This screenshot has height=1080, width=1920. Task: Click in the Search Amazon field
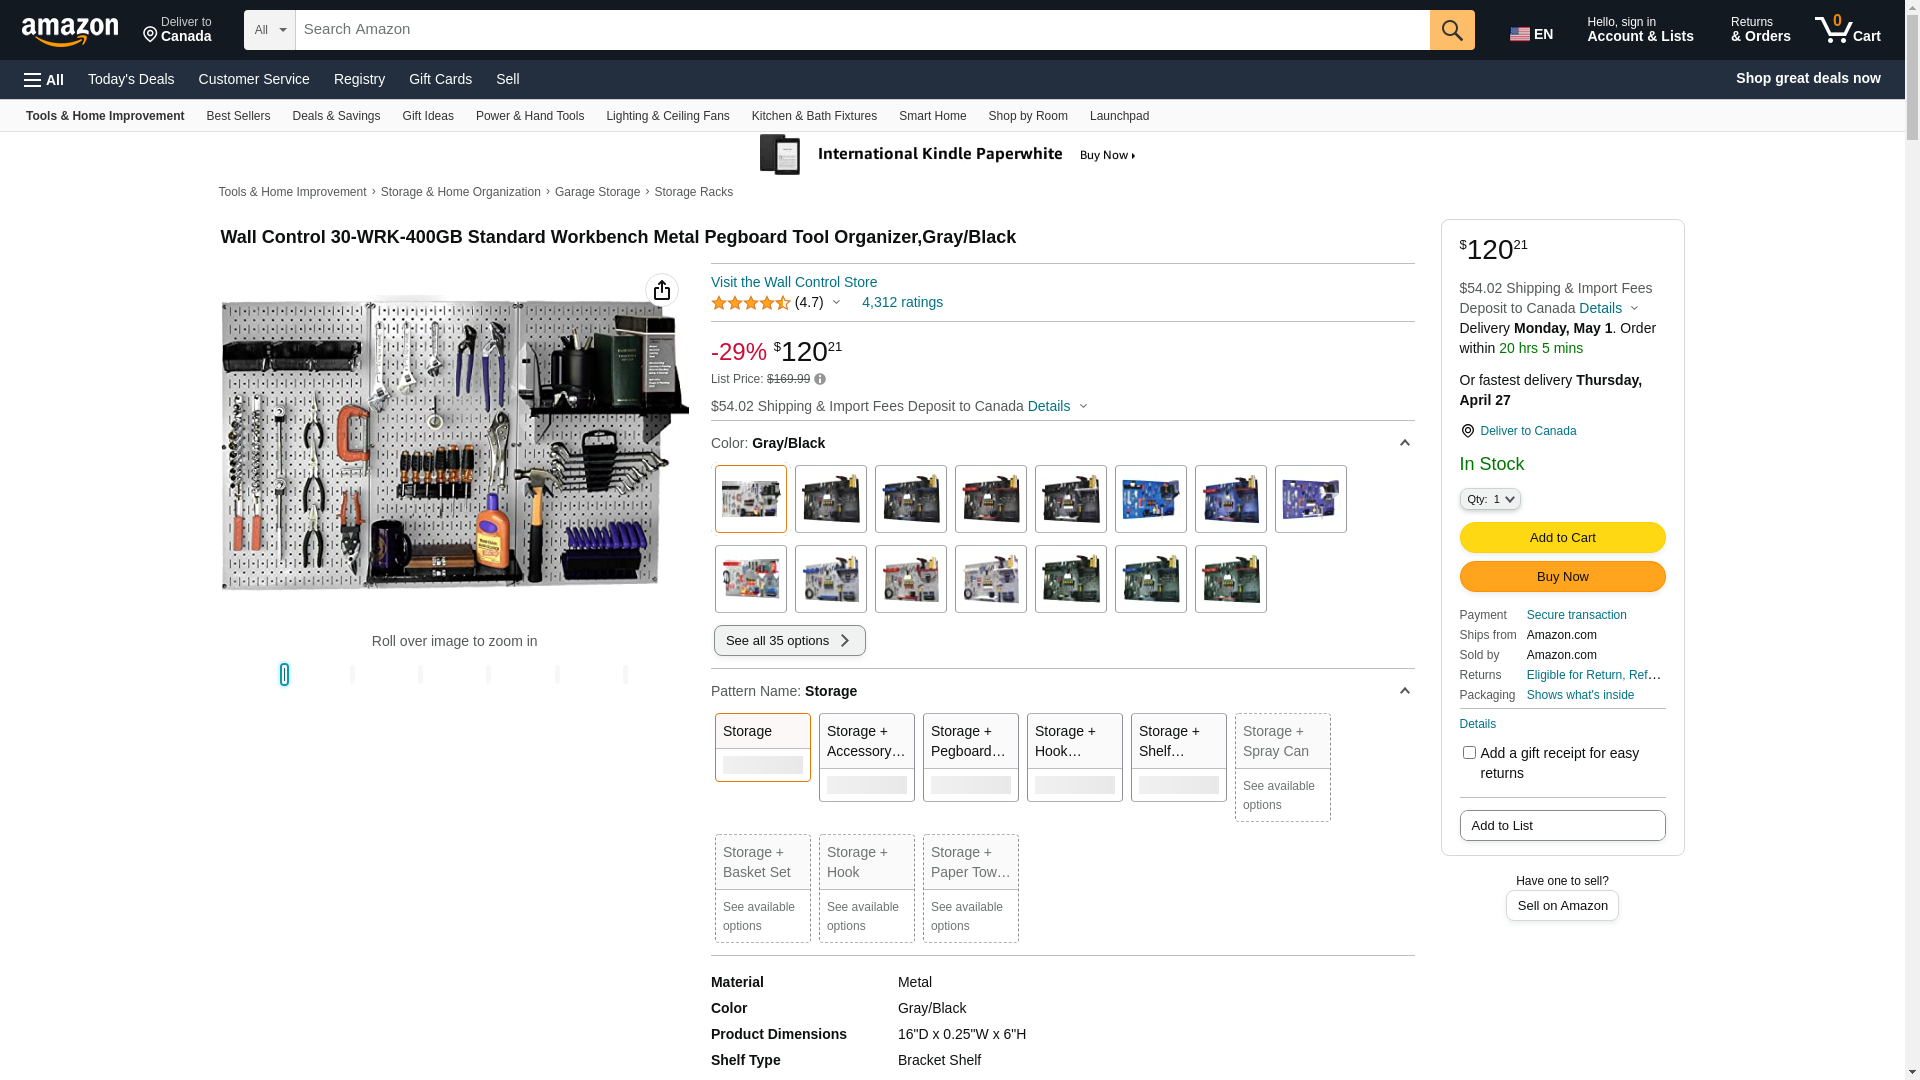point(860,30)
